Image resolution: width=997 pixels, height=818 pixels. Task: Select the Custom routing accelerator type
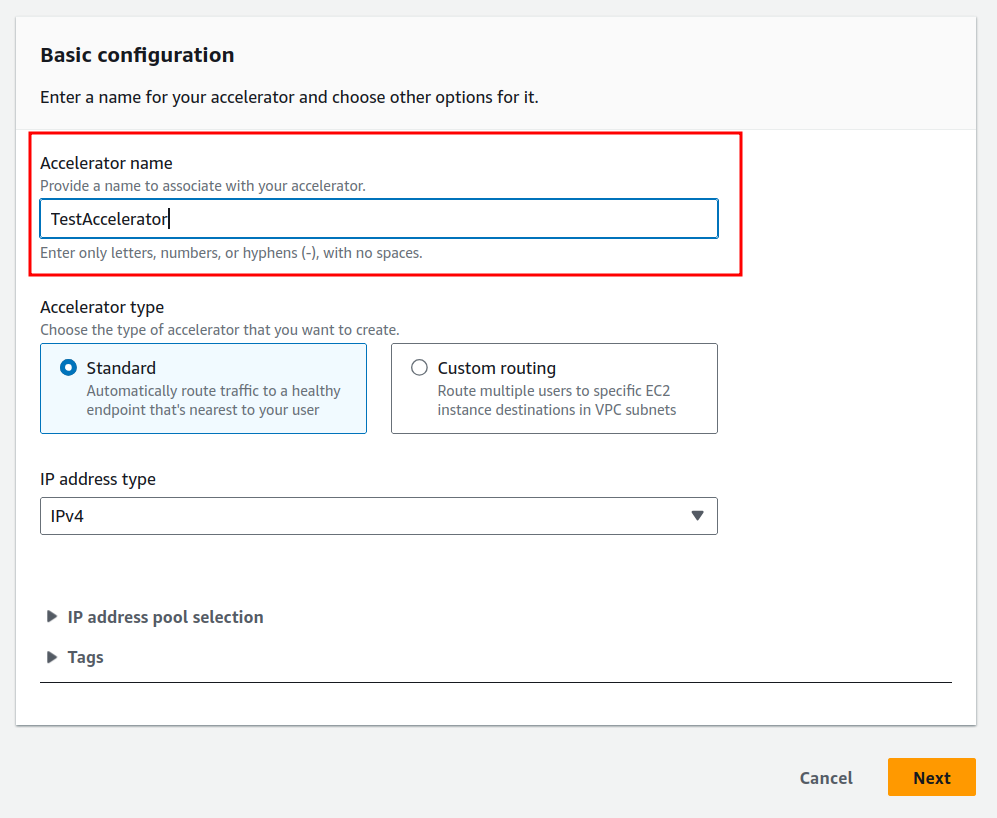tap(553, 388)
